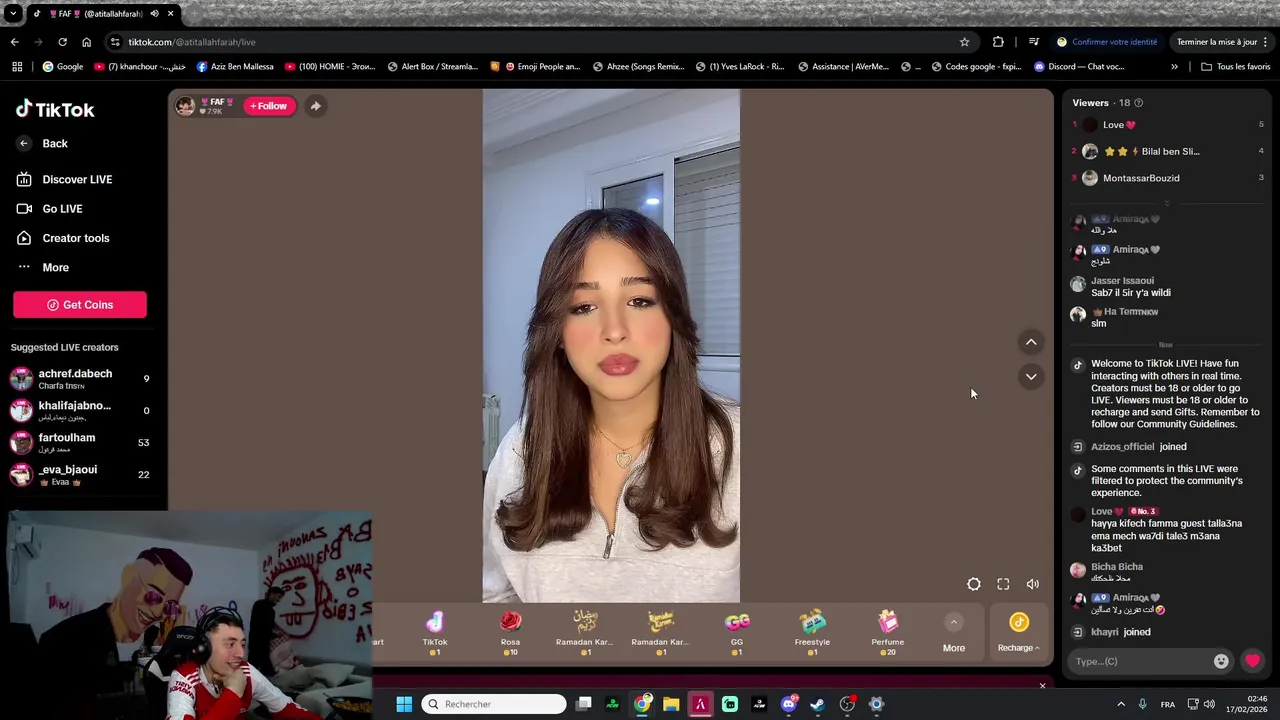Go to previous LIVE with up chevron
The image size is (1280, 720).
tap(1031, 342)
